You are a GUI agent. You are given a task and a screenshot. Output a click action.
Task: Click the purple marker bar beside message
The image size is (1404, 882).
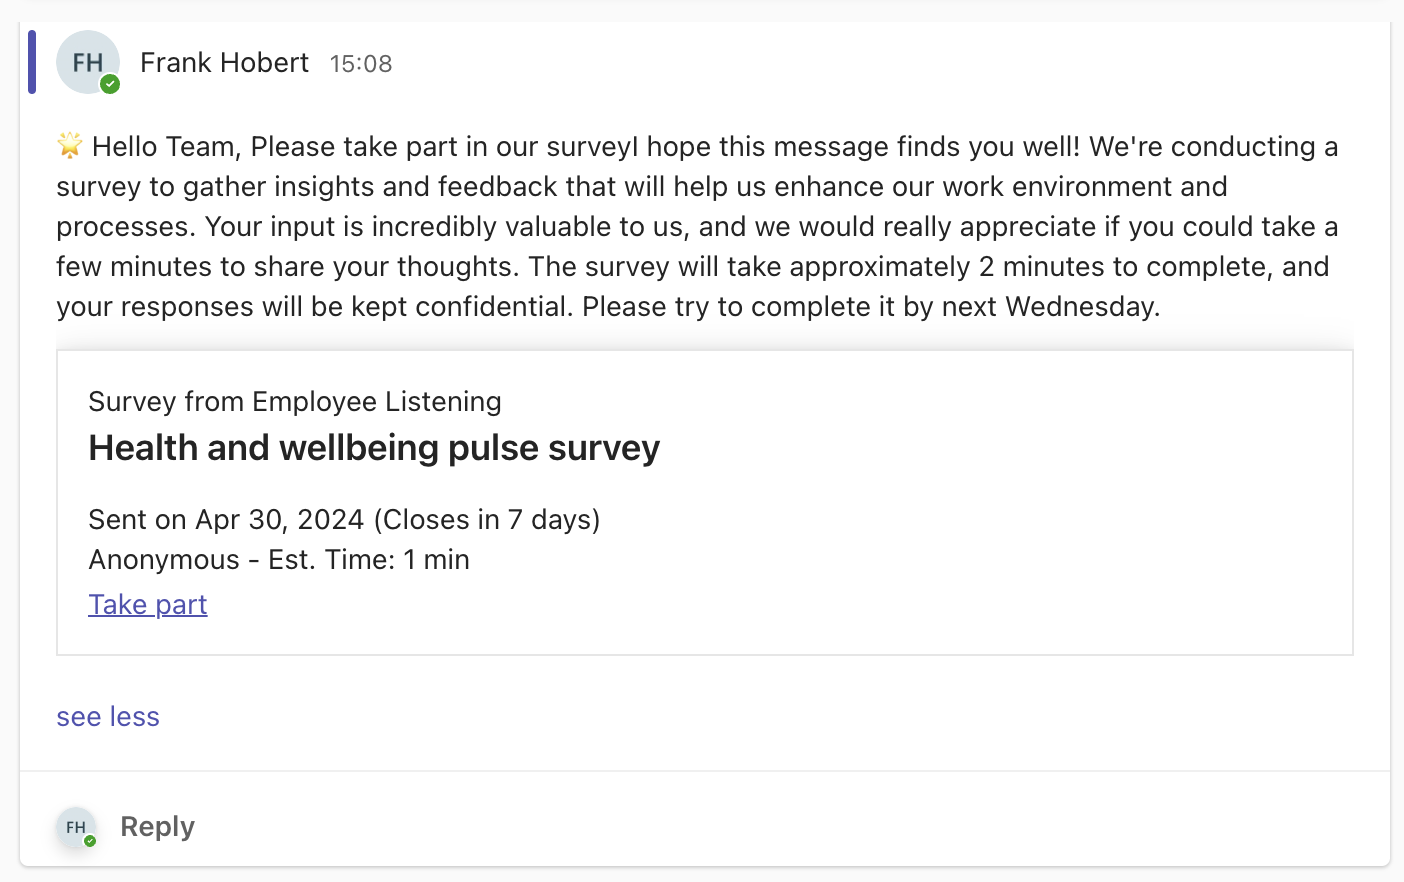point(32,62)
